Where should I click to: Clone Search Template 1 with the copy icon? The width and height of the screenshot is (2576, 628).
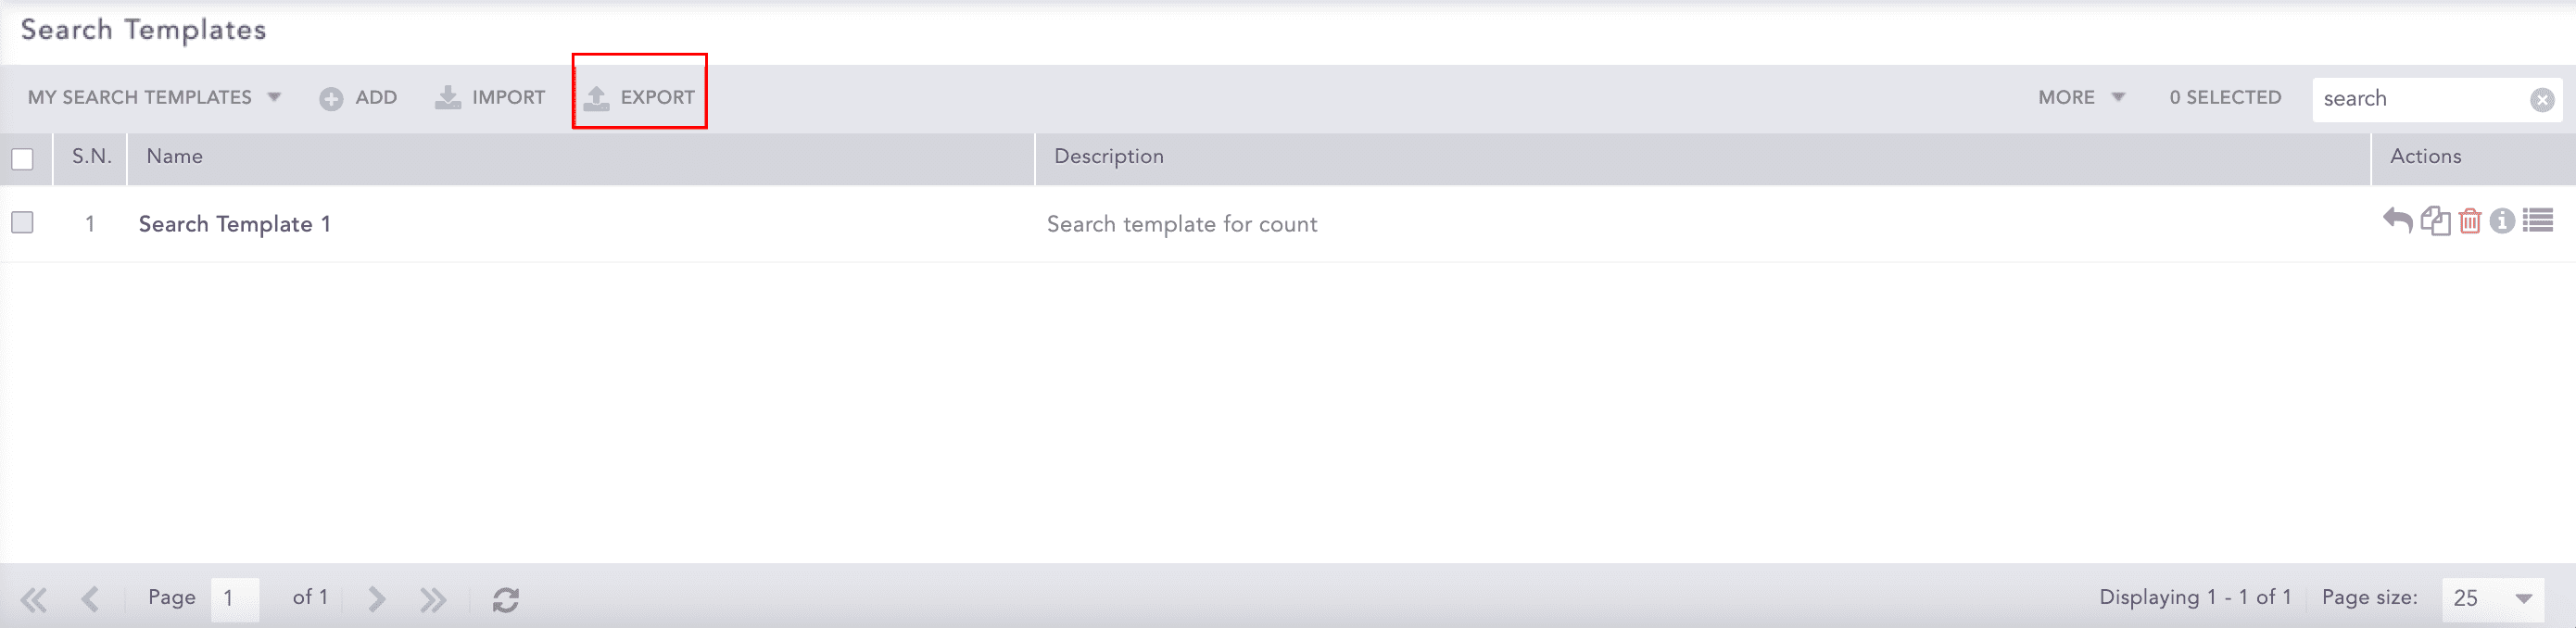pyautogui.click(x=2435, y=221)
